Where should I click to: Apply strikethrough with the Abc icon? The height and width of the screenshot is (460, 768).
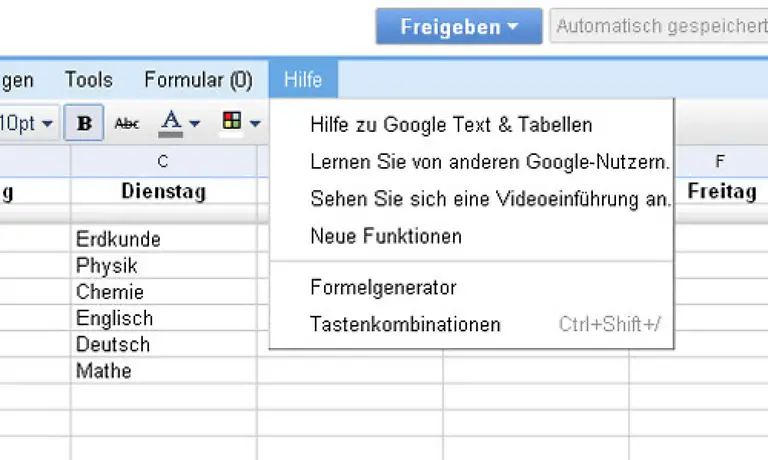click(127, 123)
